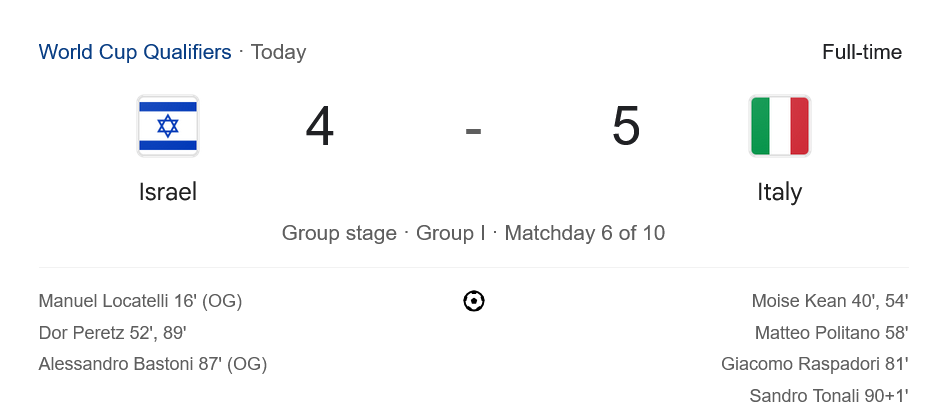Select the Israel team name

[x=168, y=192]
